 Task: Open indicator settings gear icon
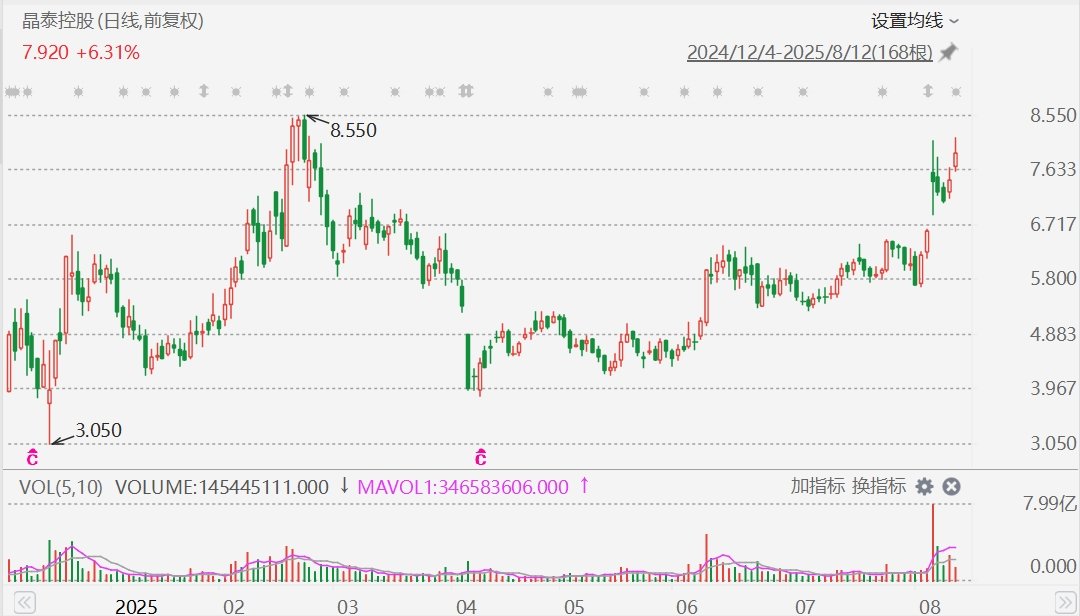[924, 486]
